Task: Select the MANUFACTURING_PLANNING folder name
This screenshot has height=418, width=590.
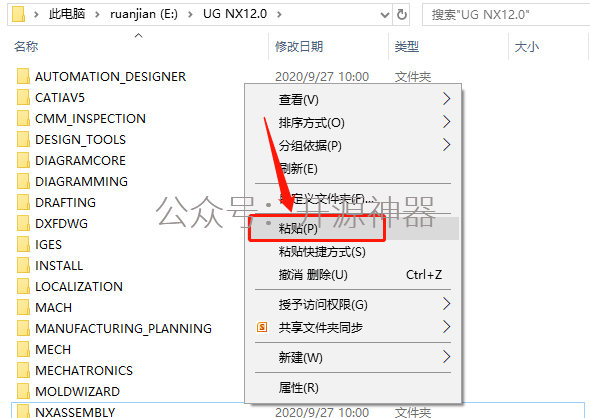Action: (x=123, y=329)
